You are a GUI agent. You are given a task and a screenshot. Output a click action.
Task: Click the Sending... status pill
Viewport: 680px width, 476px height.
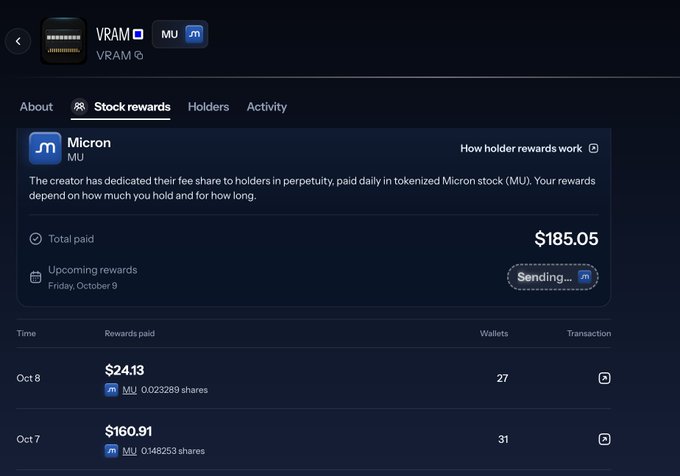point(552,277)
